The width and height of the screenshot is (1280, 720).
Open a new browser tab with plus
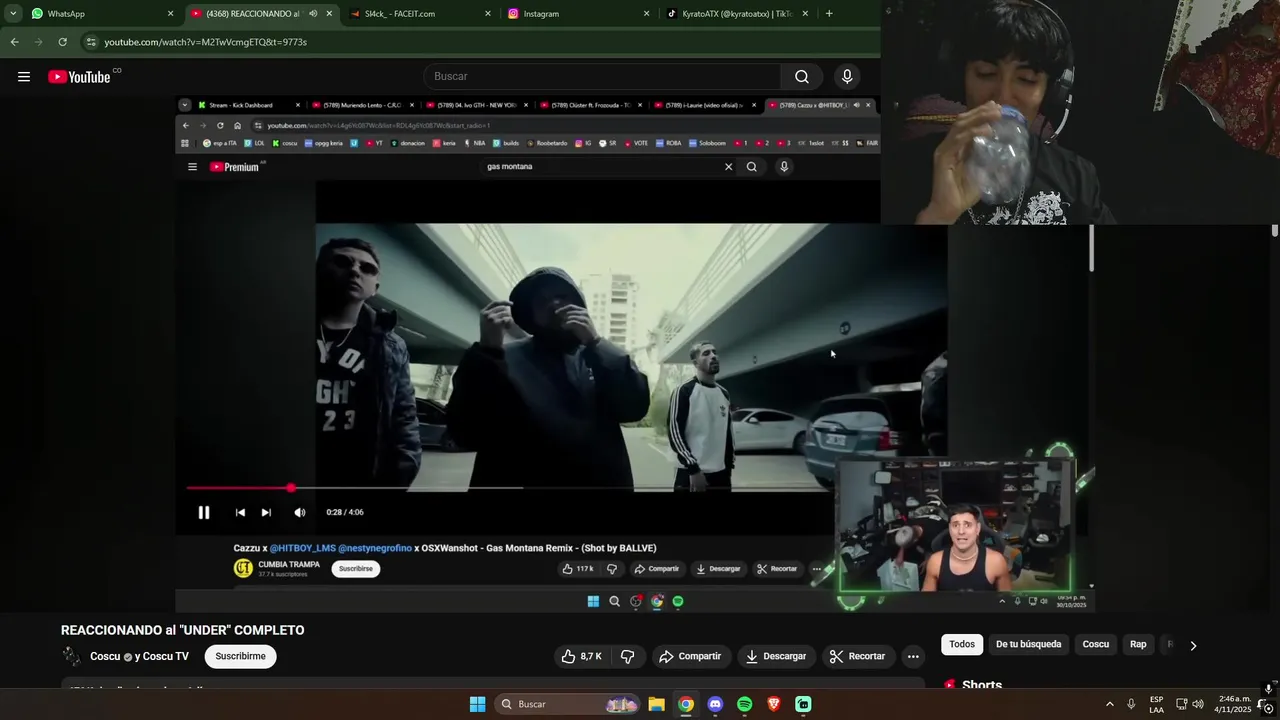click(x=829, y=14)
